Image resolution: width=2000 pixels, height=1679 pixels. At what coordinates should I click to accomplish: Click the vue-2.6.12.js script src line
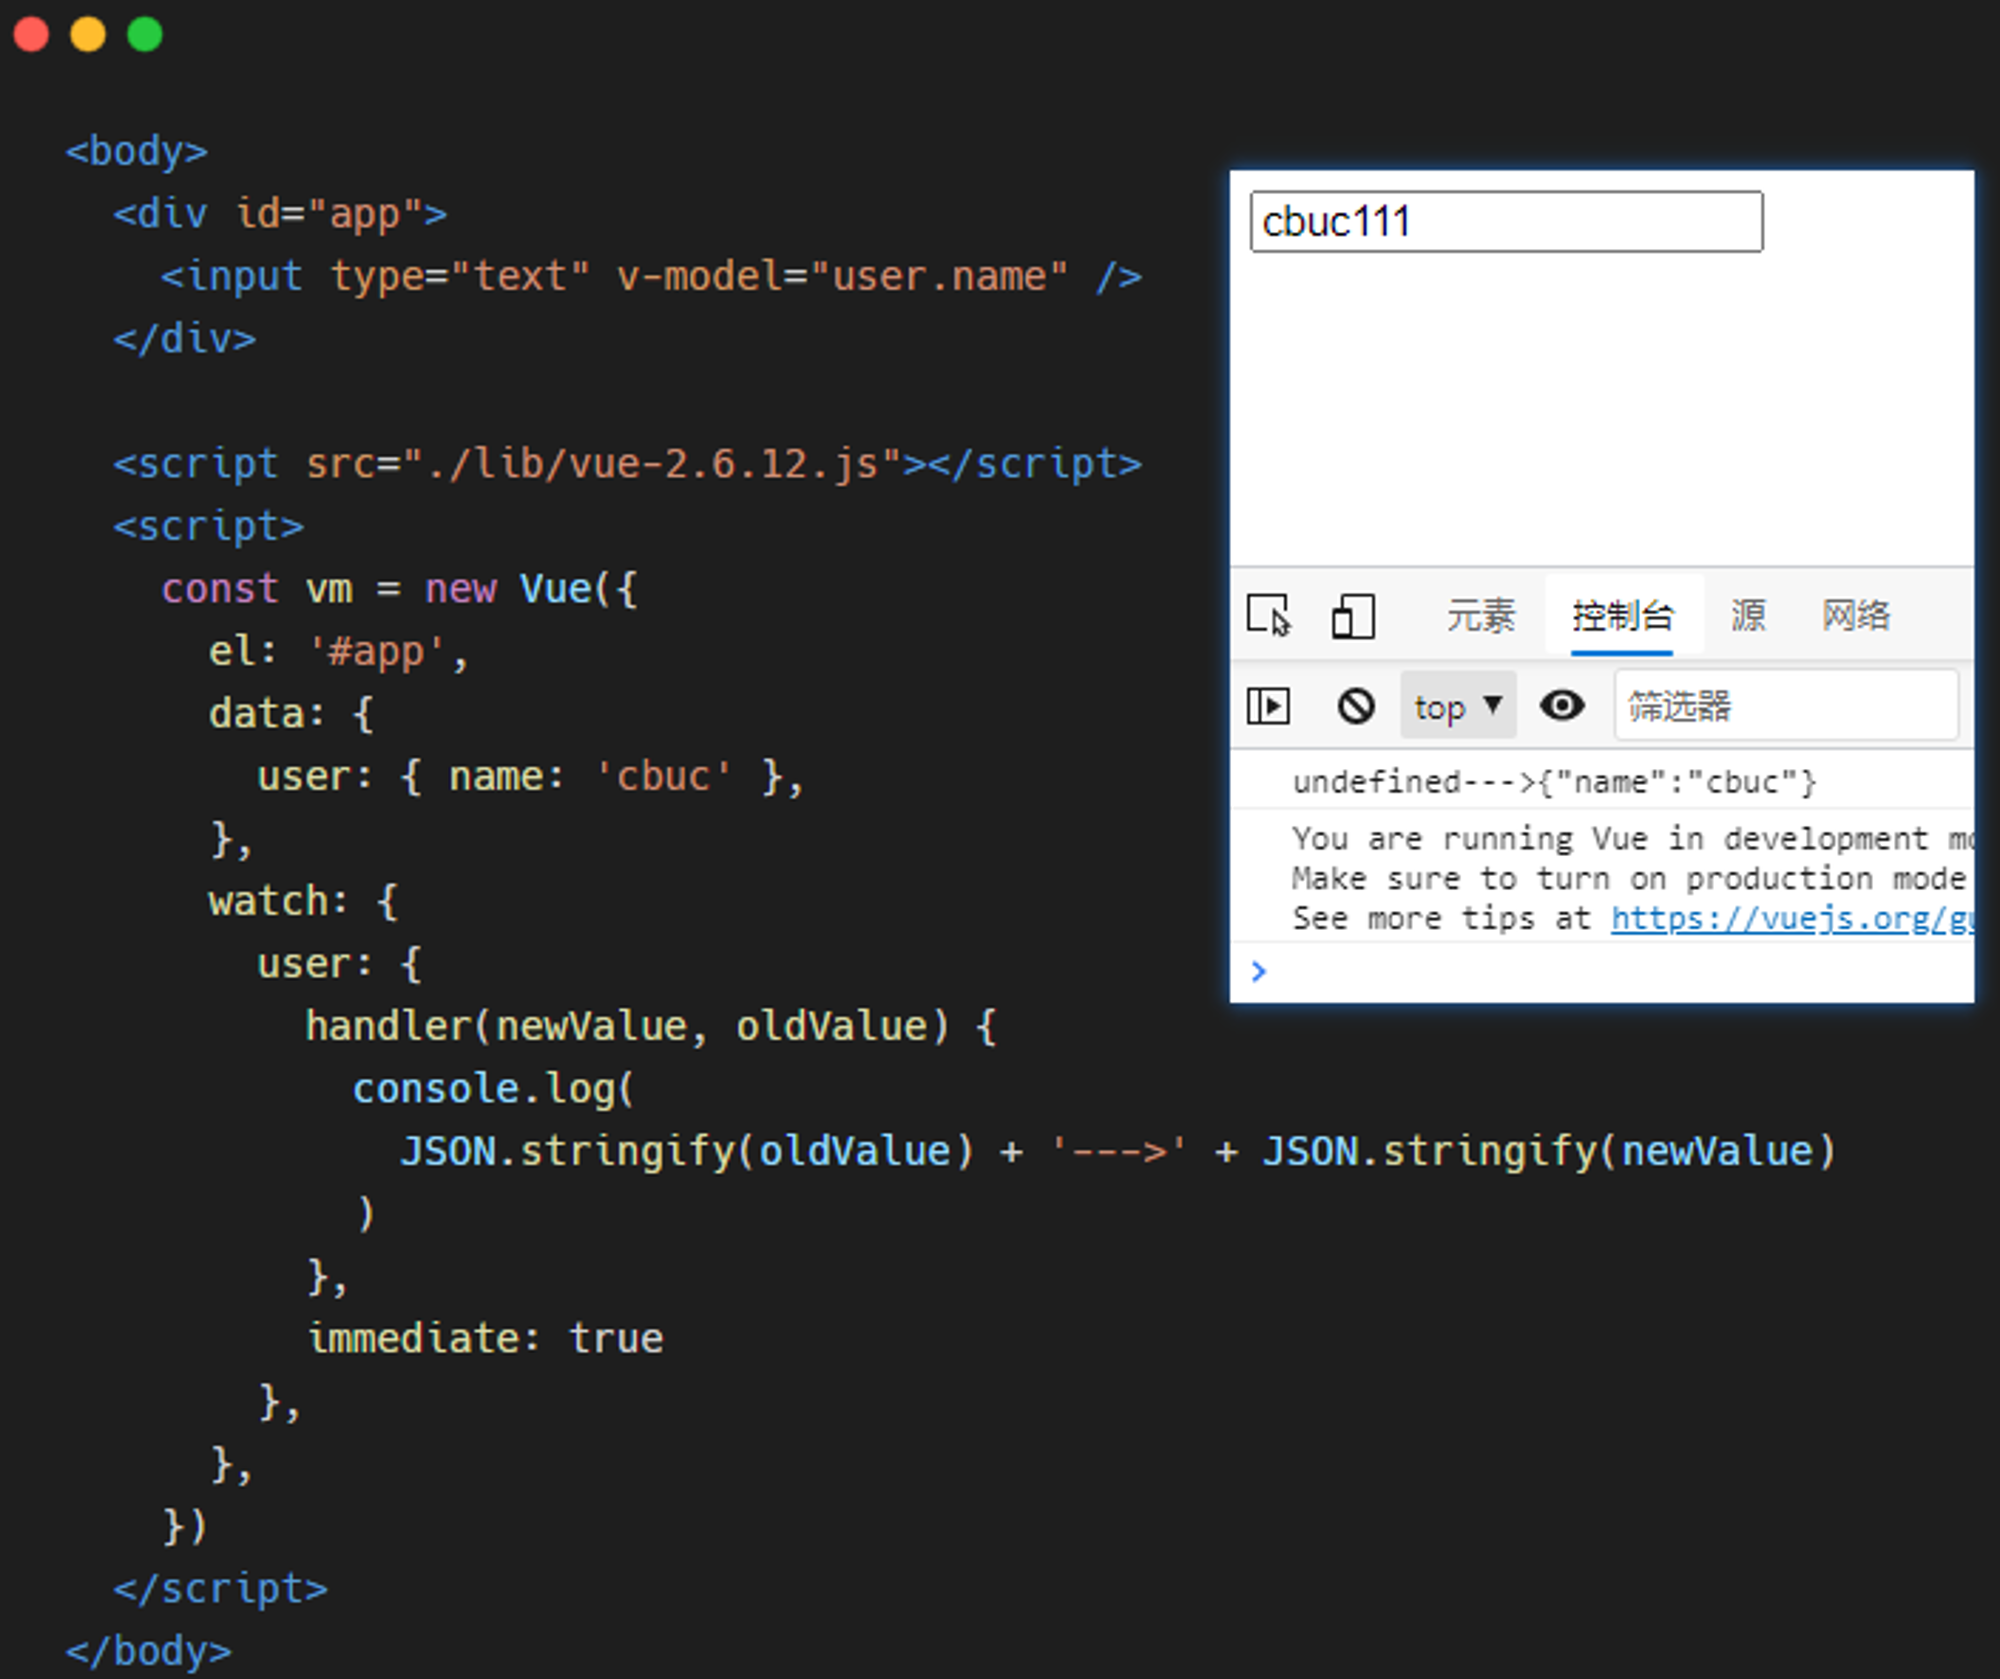pyautogui.click(x=627, y=464)
